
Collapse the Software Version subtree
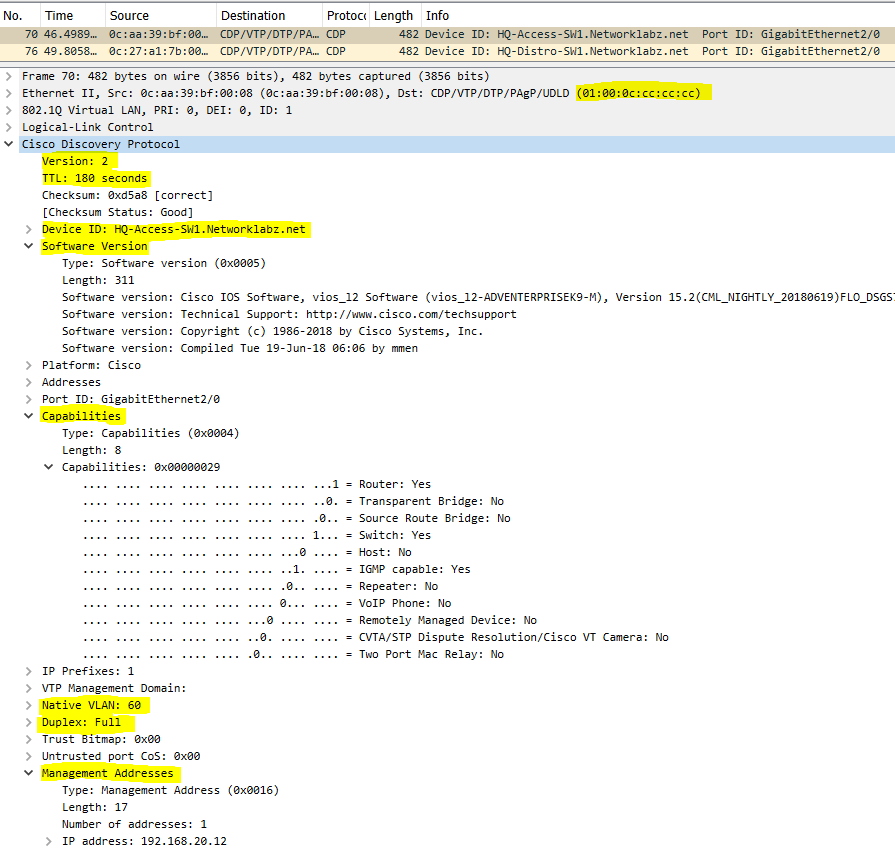[x=29, y=246]
